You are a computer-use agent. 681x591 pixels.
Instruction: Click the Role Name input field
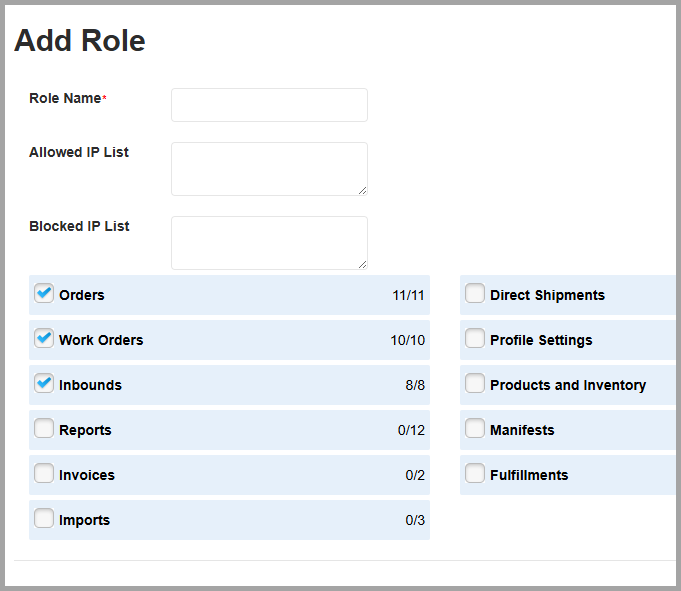click(x=269, y=105)
